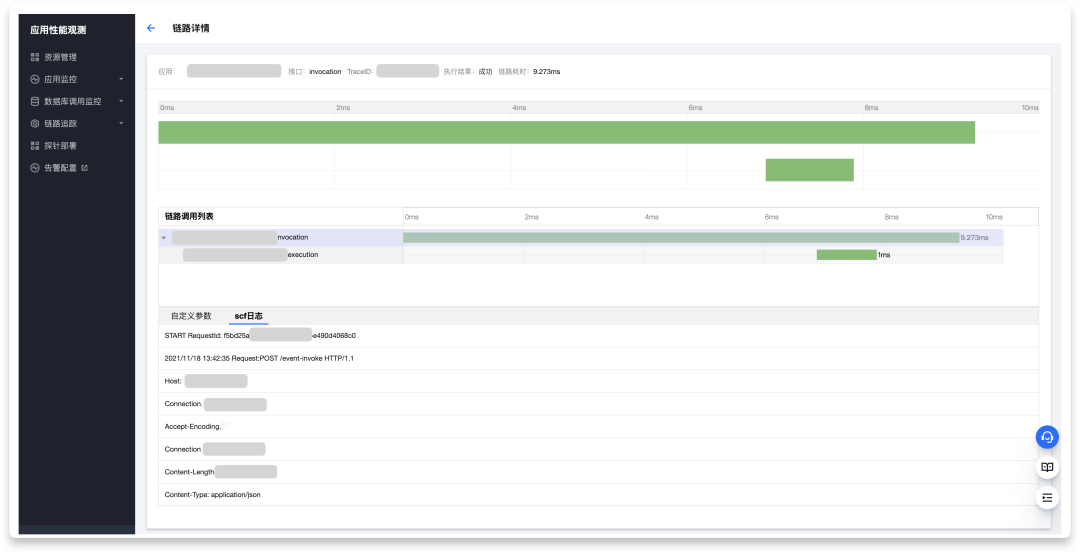Click the 告警配置 sidebar icon
The height and width of the screenshot is (553, 1080).
[x=35, y=167]
